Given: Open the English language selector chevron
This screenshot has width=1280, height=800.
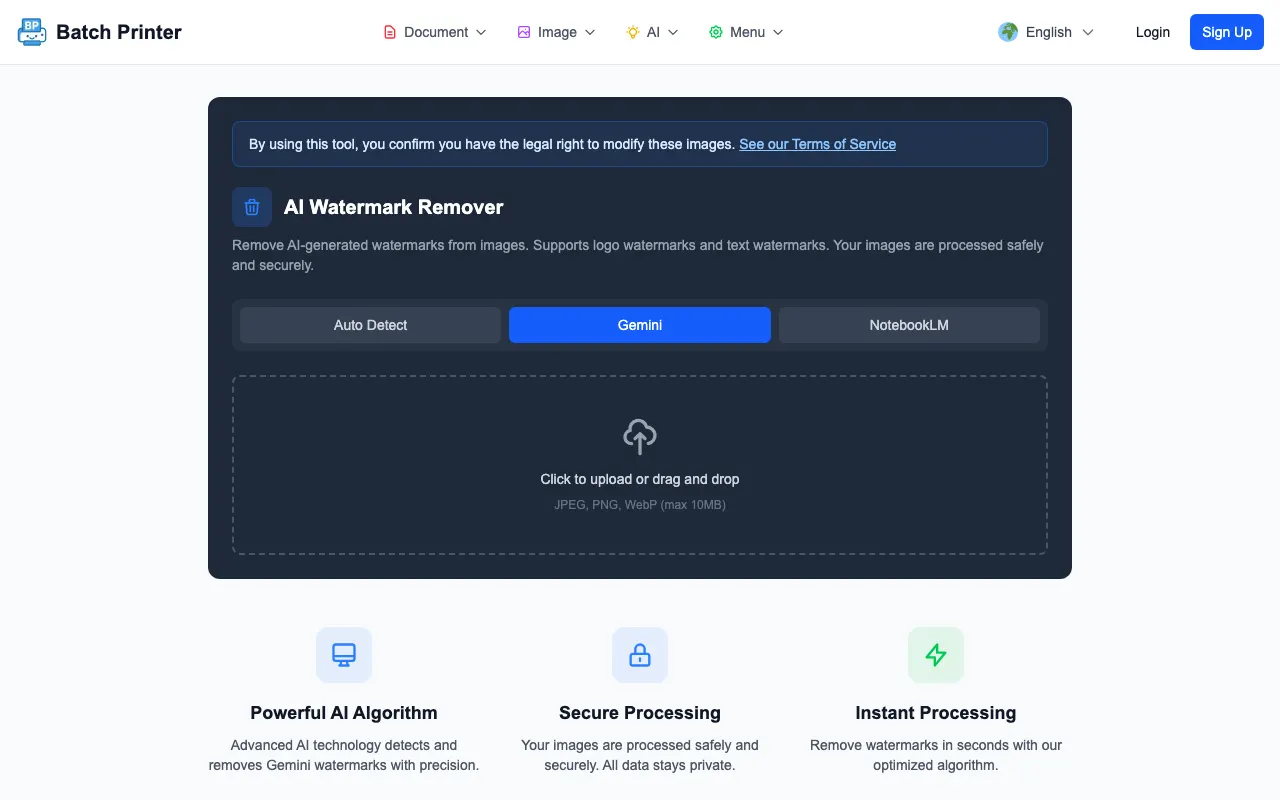Looking at the screenshot, I should coord(1088,32).
